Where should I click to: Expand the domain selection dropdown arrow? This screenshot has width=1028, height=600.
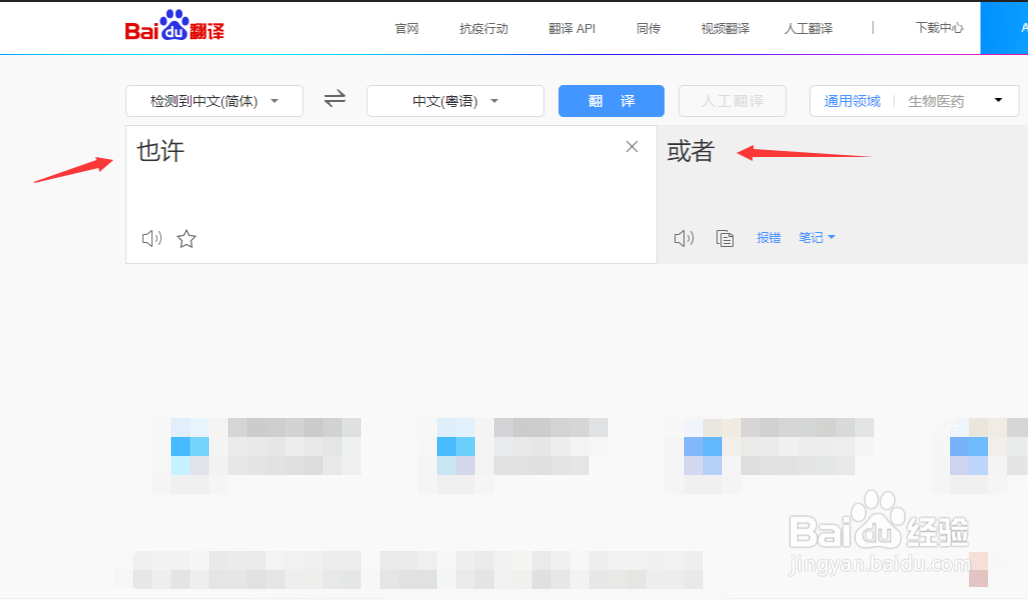(x=997, y=100)
